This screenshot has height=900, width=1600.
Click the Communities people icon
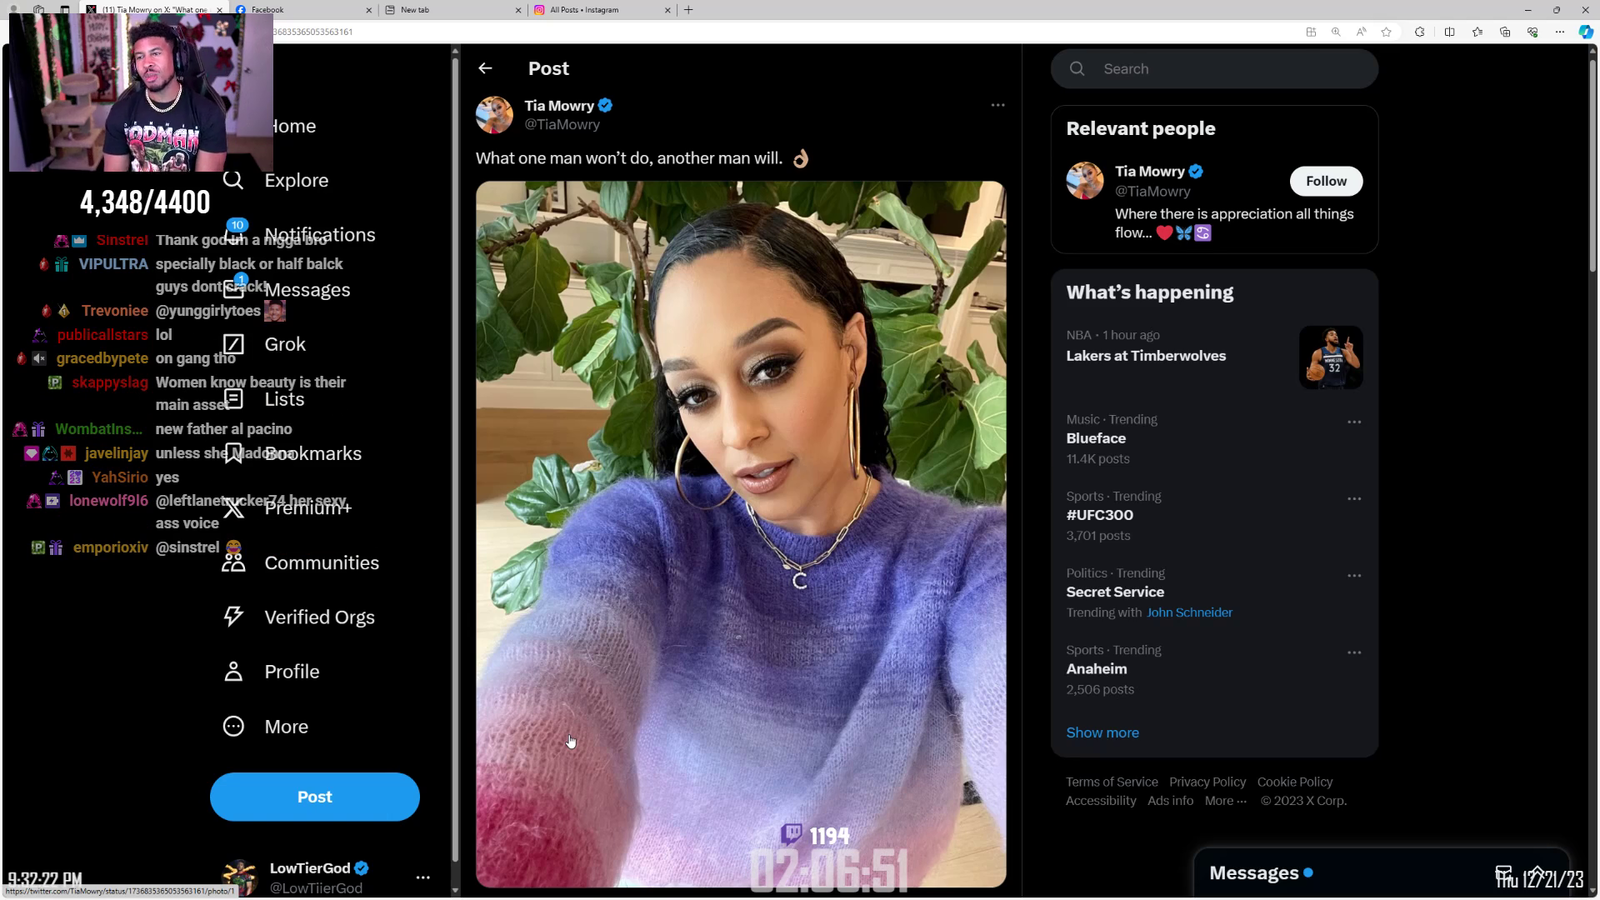click(x=233, y=563)
